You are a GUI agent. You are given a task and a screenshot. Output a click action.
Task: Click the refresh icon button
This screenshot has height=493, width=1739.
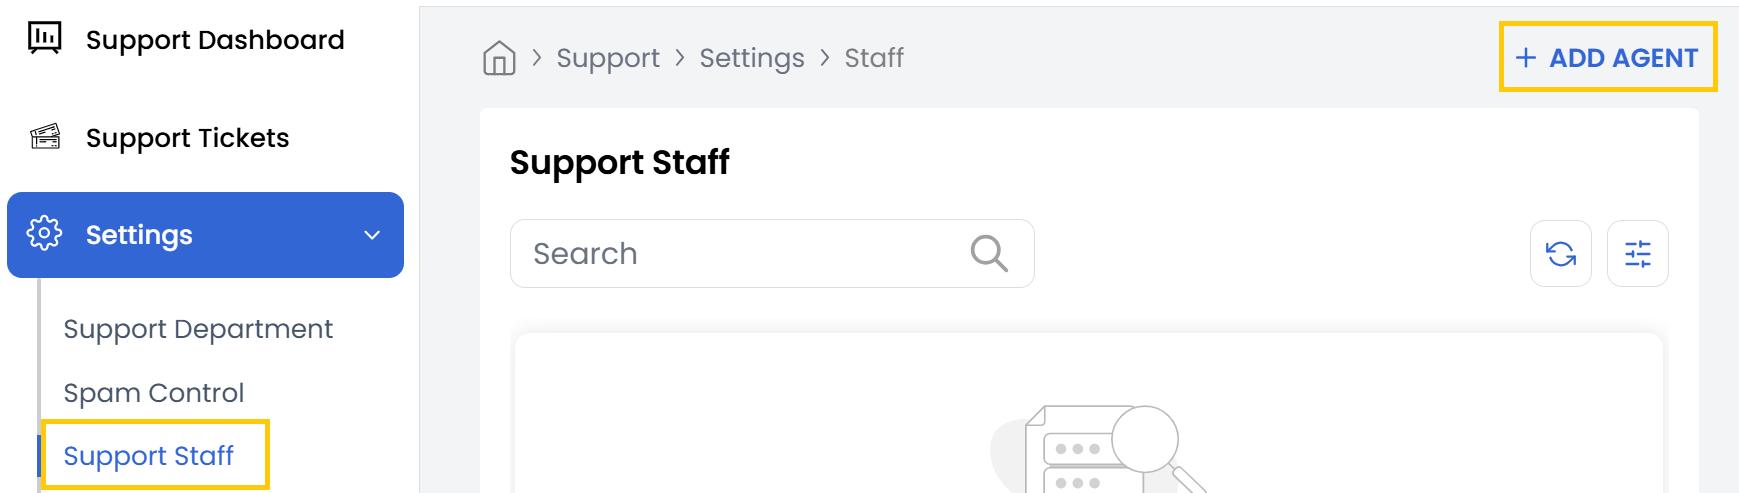point(1560,254)
